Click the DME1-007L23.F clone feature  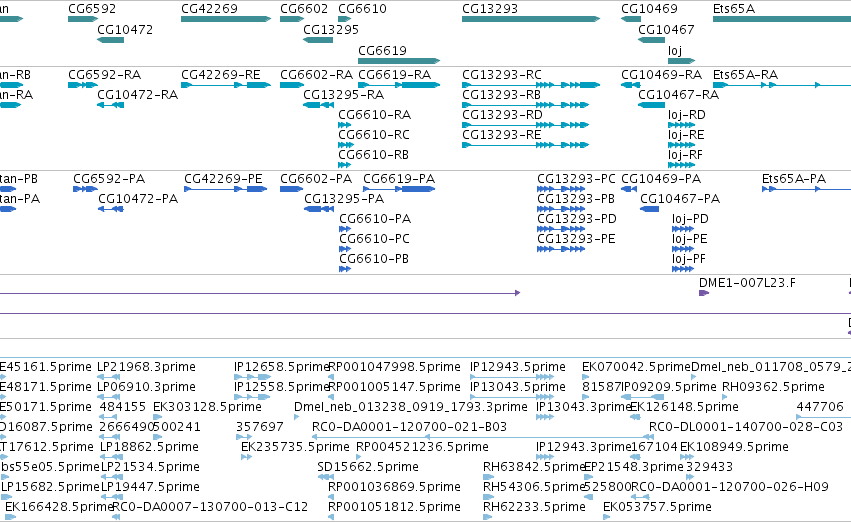747,283
